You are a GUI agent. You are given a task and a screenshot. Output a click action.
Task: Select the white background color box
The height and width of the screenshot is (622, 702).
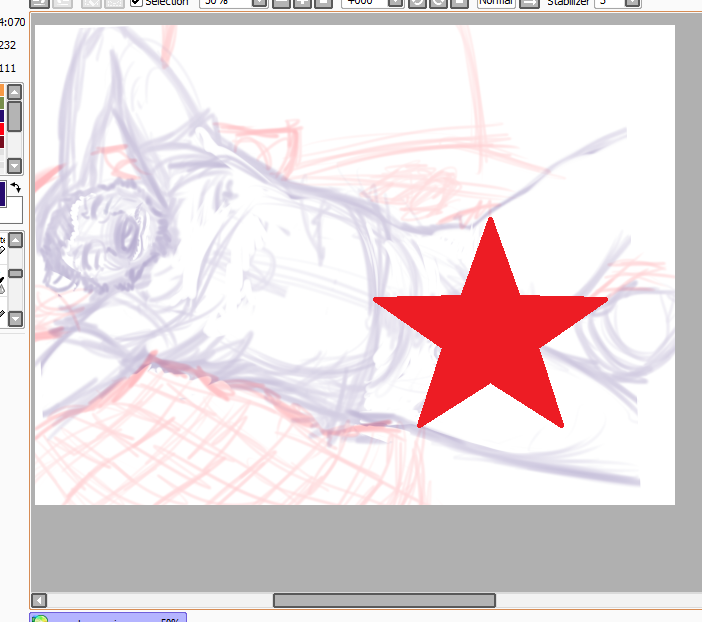click(13, 210)
